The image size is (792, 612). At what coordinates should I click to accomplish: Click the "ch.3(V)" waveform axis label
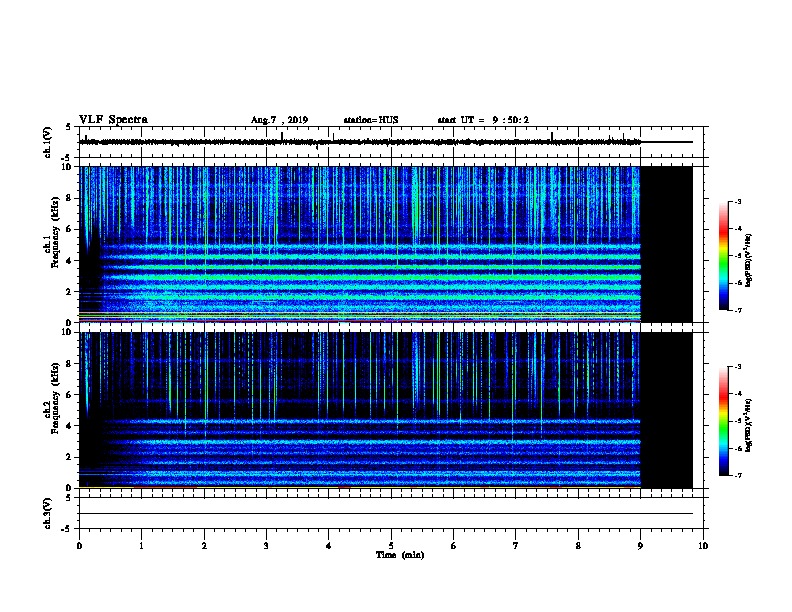tap(47, 513)
